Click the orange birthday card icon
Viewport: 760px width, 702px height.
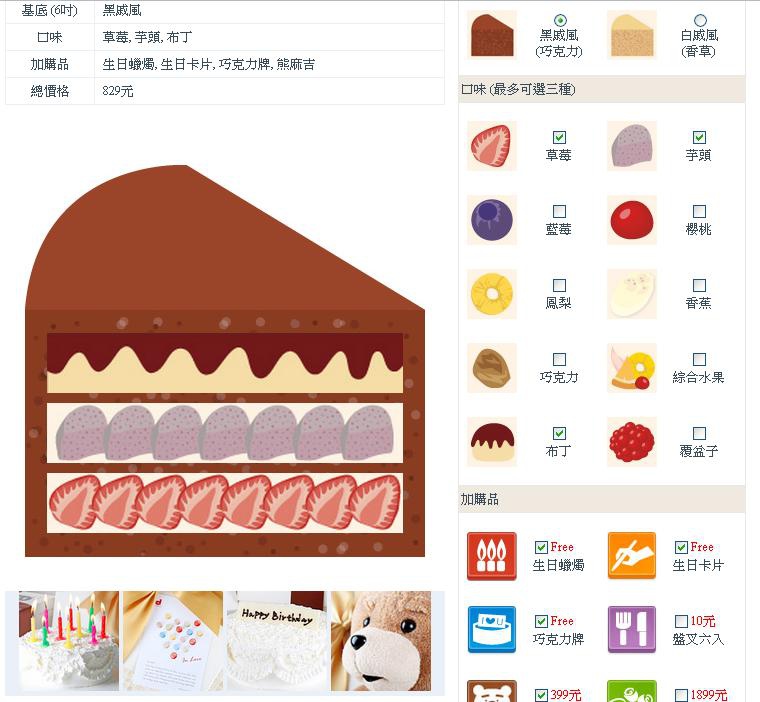632,556
